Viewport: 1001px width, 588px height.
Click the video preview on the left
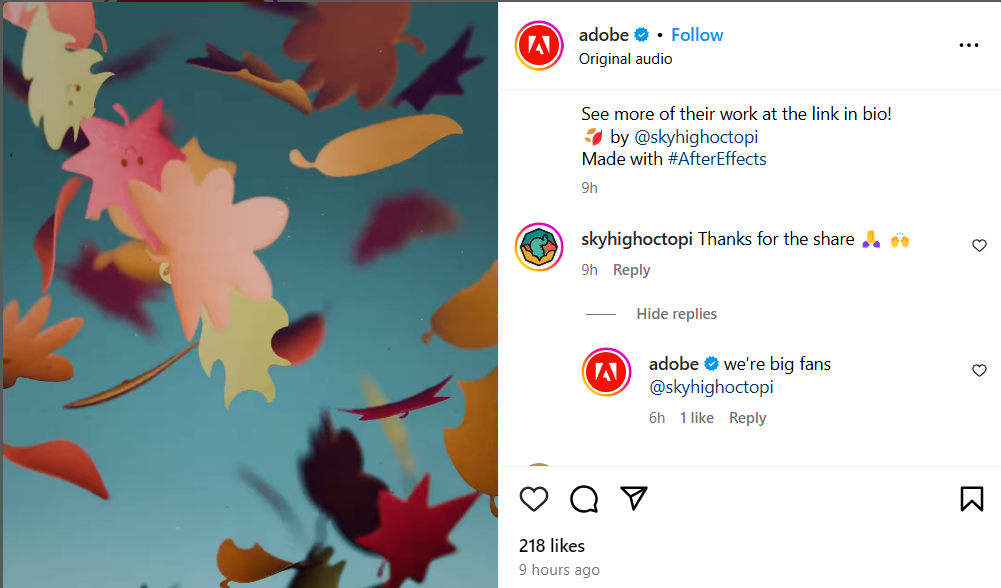[248, 294]
